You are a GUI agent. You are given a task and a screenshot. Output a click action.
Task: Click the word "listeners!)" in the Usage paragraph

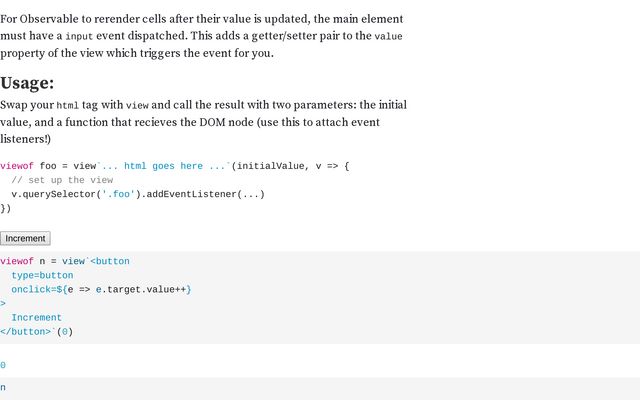(x=25, y=139)
